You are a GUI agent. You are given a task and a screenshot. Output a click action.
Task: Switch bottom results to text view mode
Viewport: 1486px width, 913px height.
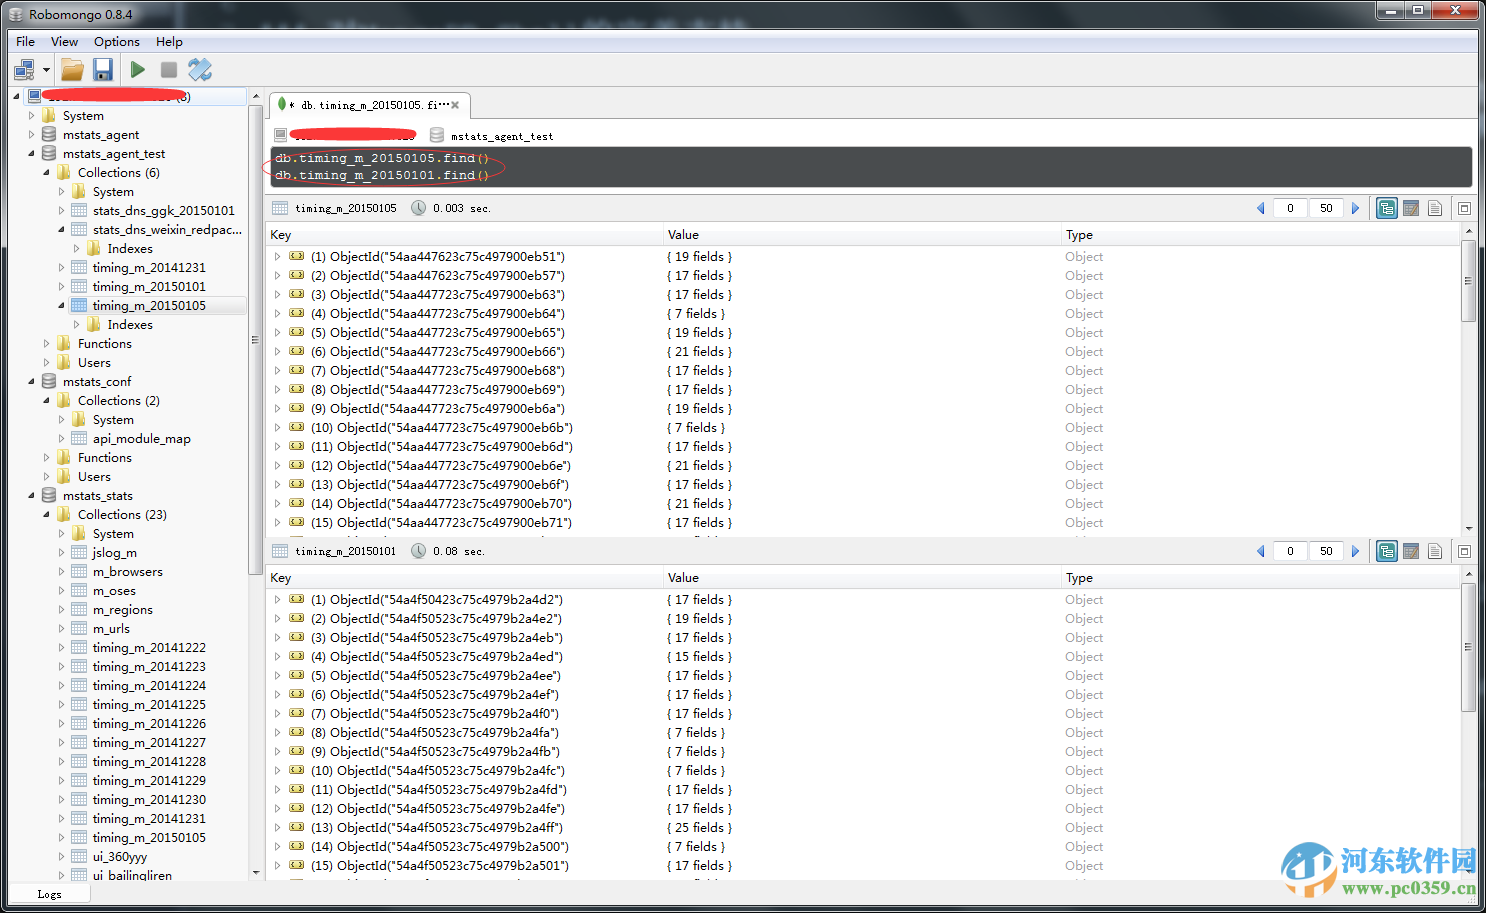(1435, 551)
